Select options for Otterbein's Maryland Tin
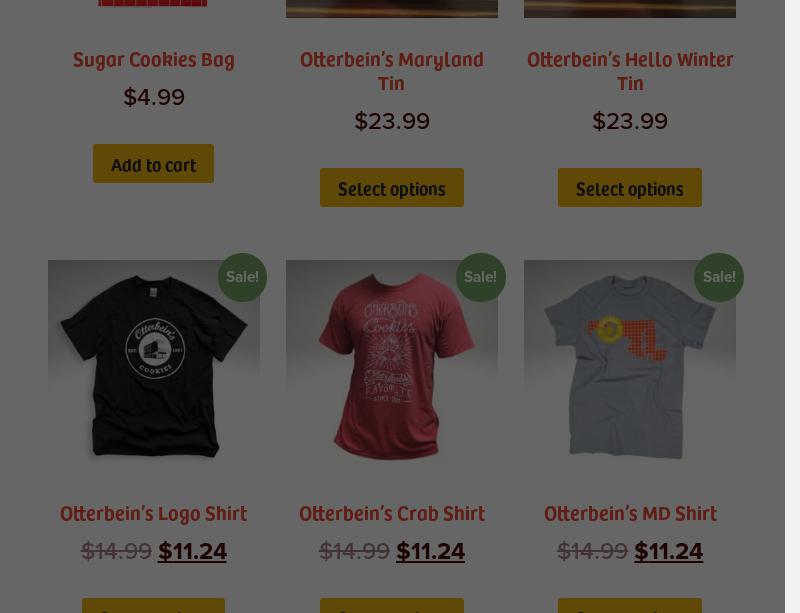Image resolution: width=800 pixels, height=613 pixels. [x=392, y=188]
